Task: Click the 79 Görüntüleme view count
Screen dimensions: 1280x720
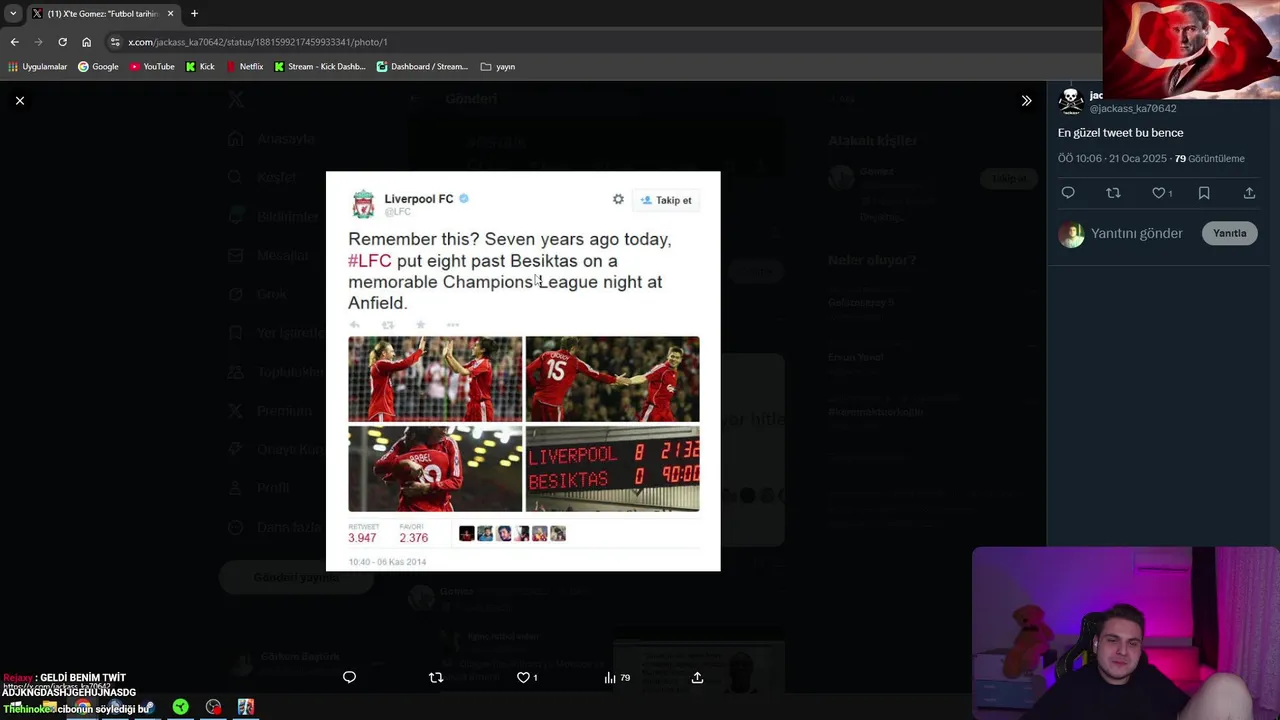Action: coord(1210,158)
